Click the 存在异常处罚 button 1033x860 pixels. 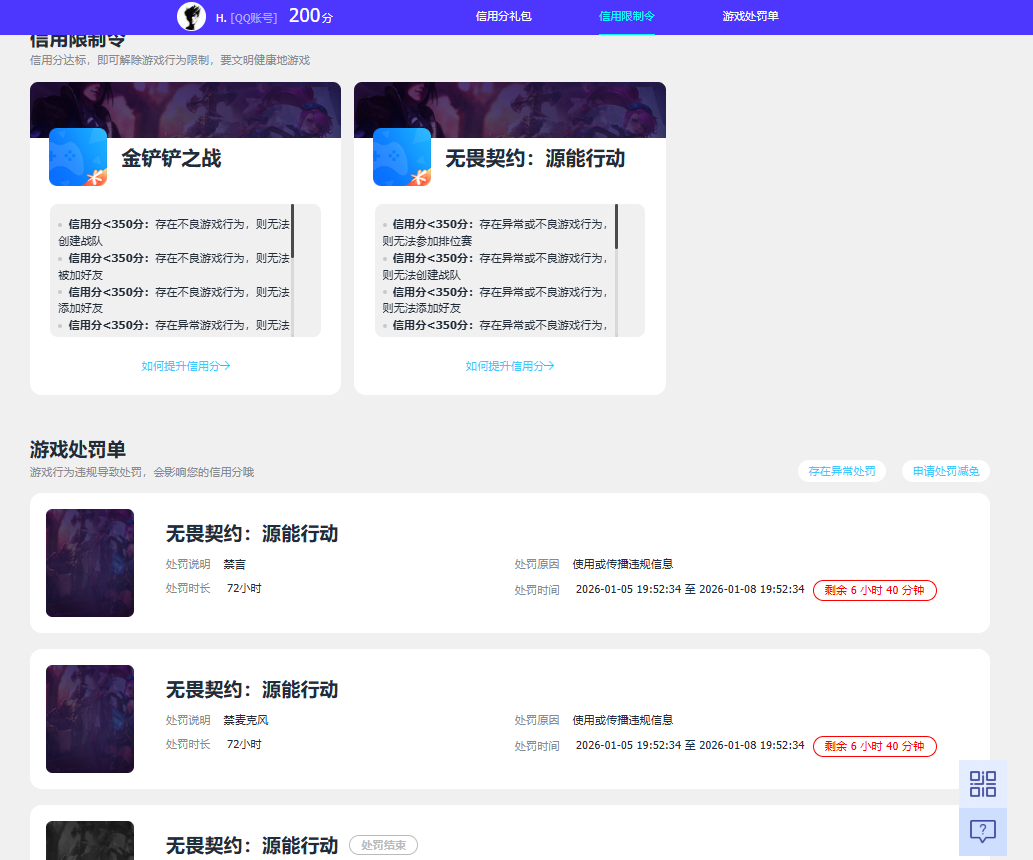(x=841, y=470)
